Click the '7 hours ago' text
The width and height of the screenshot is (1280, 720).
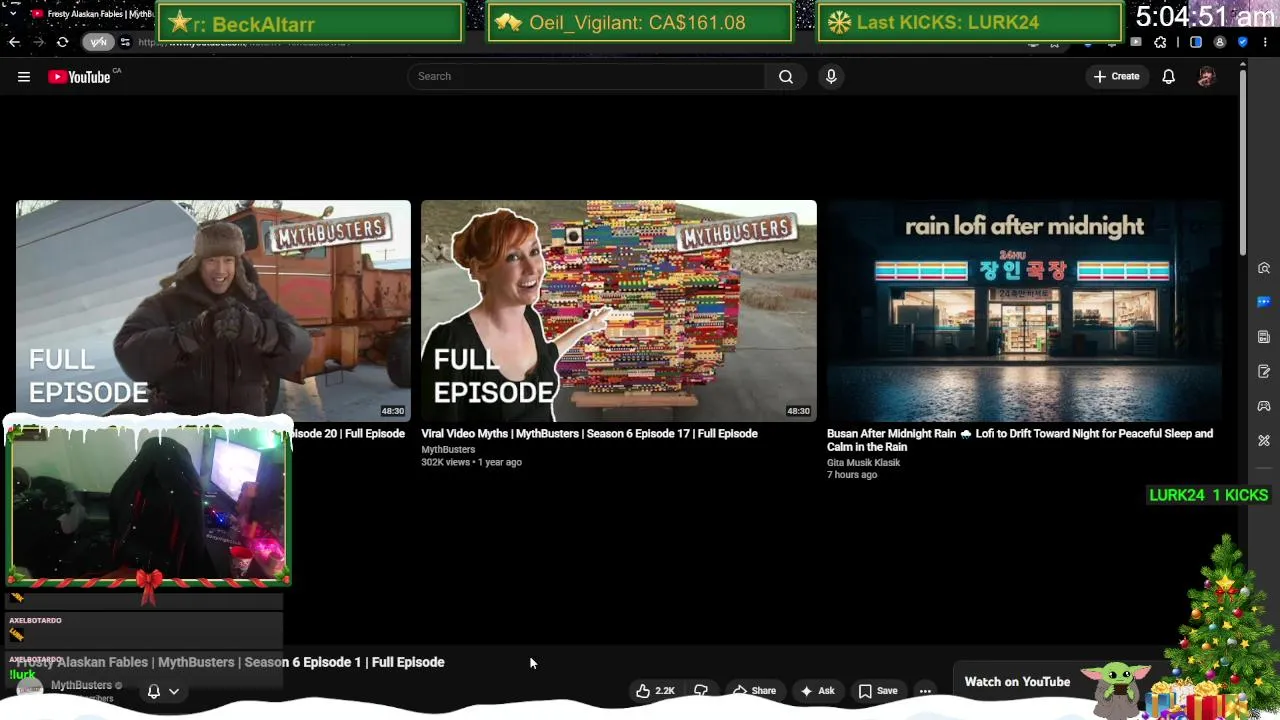coord(852,475)
